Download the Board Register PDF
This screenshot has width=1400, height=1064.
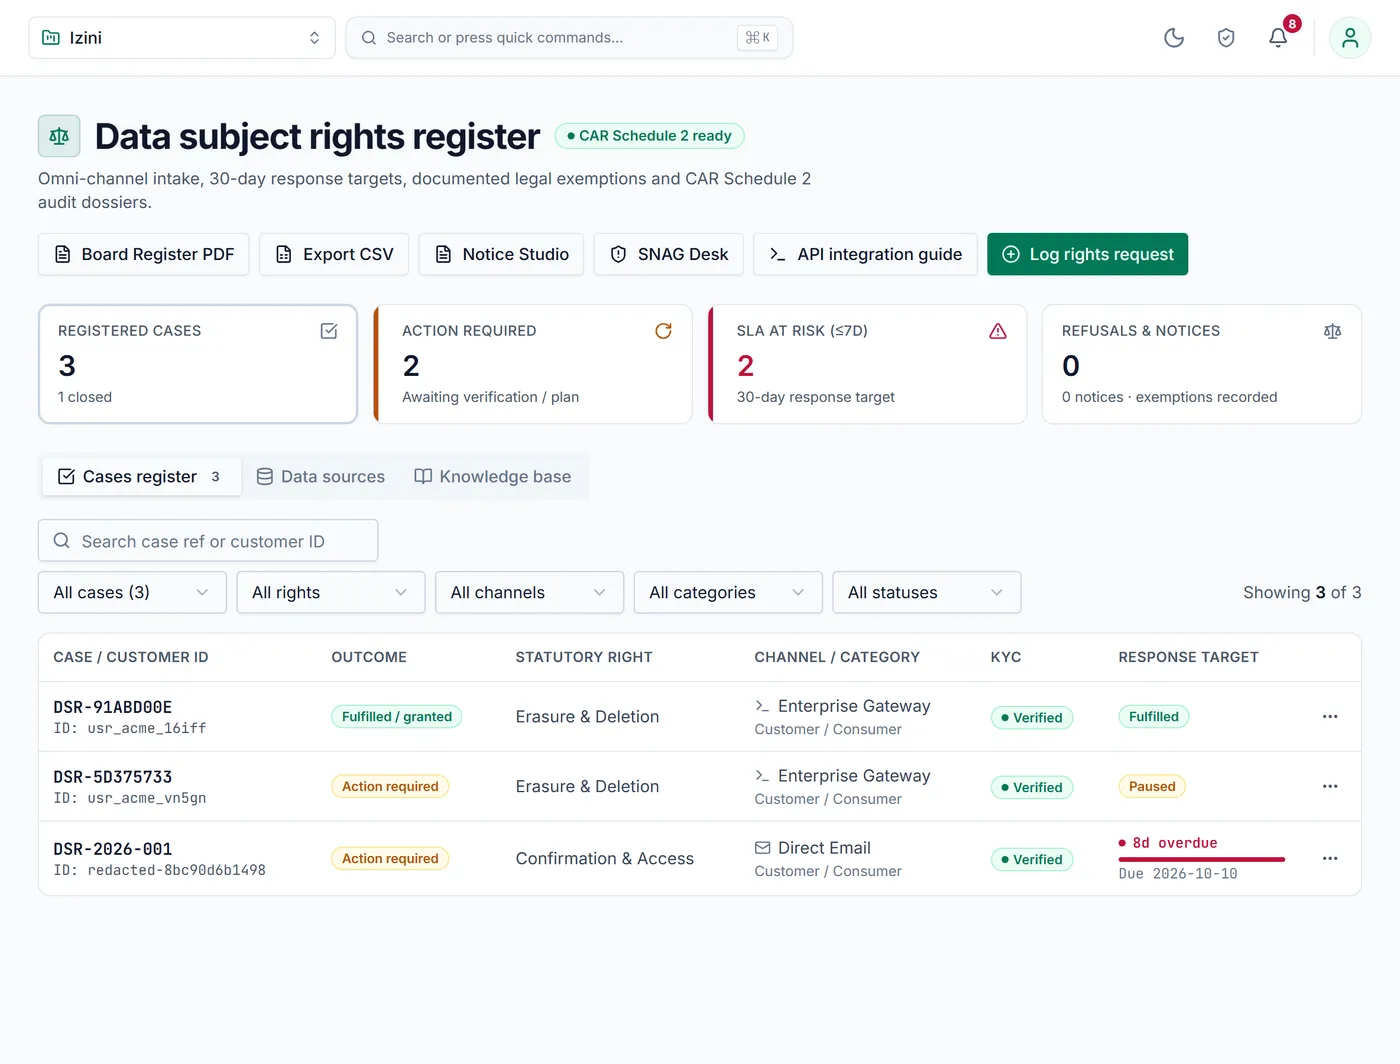pos(144,254)
